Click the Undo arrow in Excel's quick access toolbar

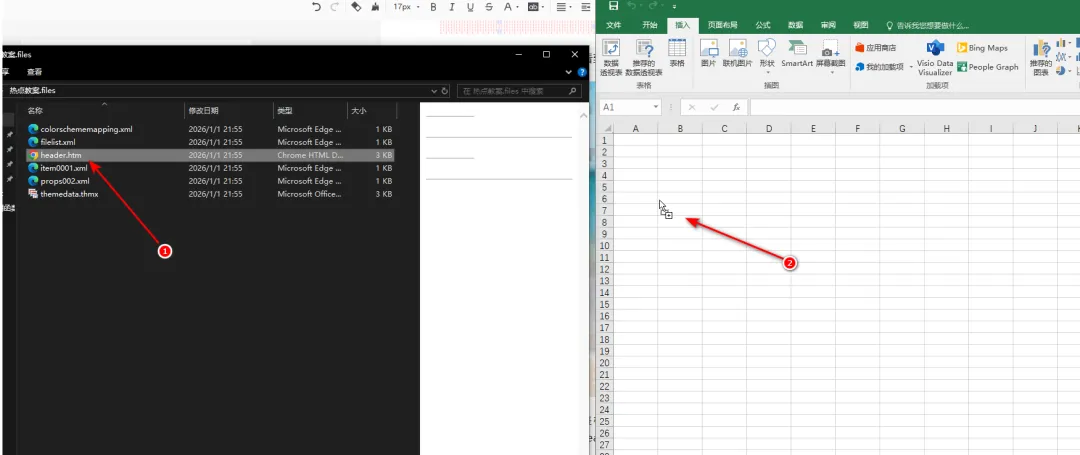coord(632,6)
